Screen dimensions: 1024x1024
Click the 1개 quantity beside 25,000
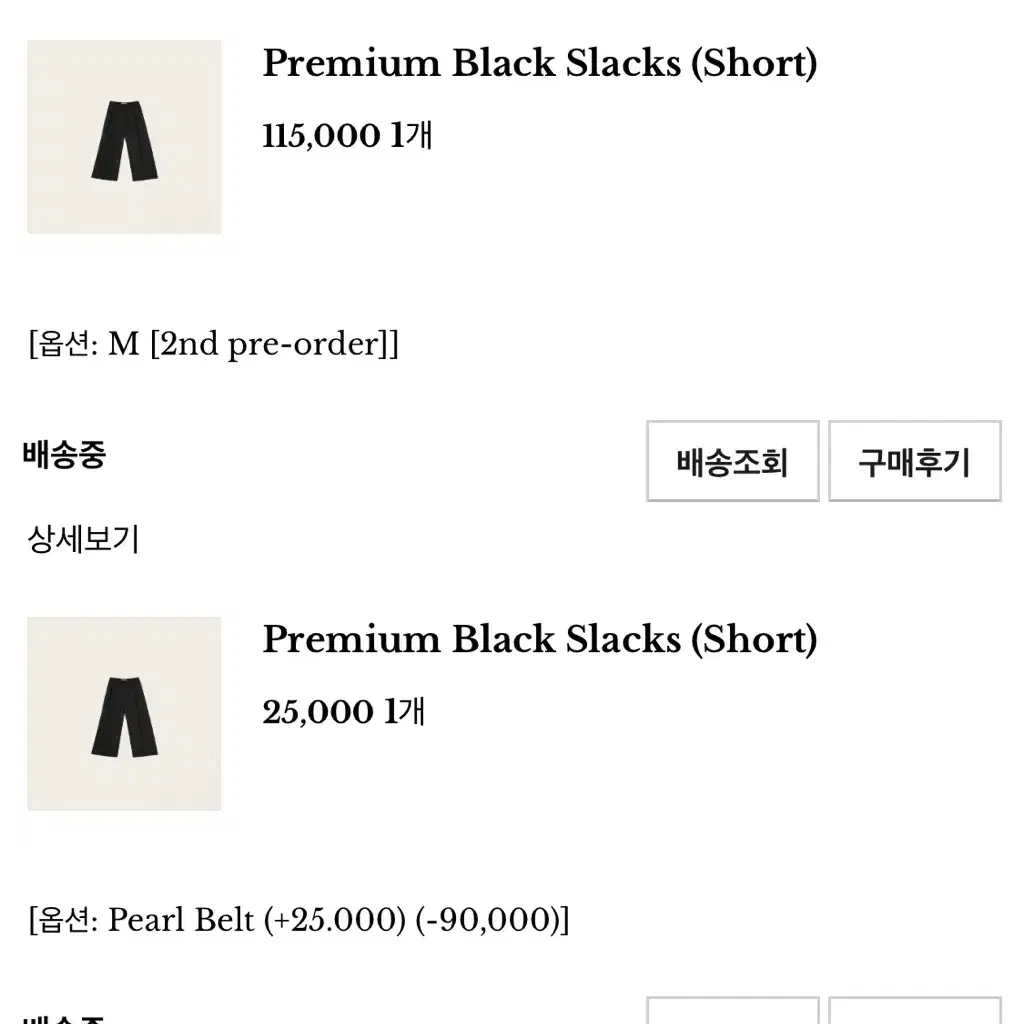click(x=405, y=712)
